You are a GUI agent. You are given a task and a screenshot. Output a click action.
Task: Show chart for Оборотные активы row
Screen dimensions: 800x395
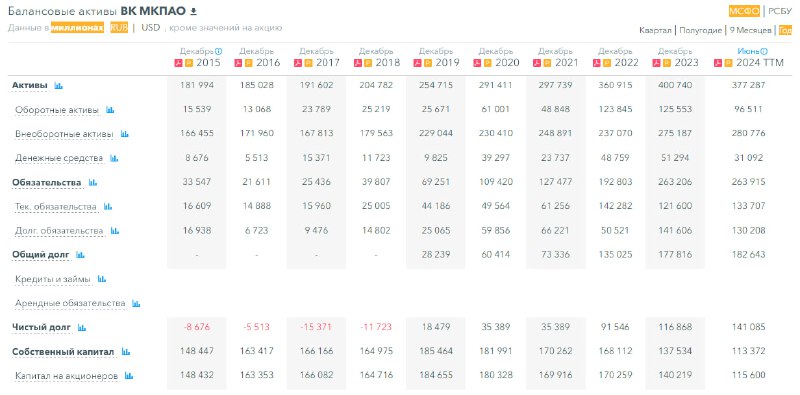coord(110,110)
